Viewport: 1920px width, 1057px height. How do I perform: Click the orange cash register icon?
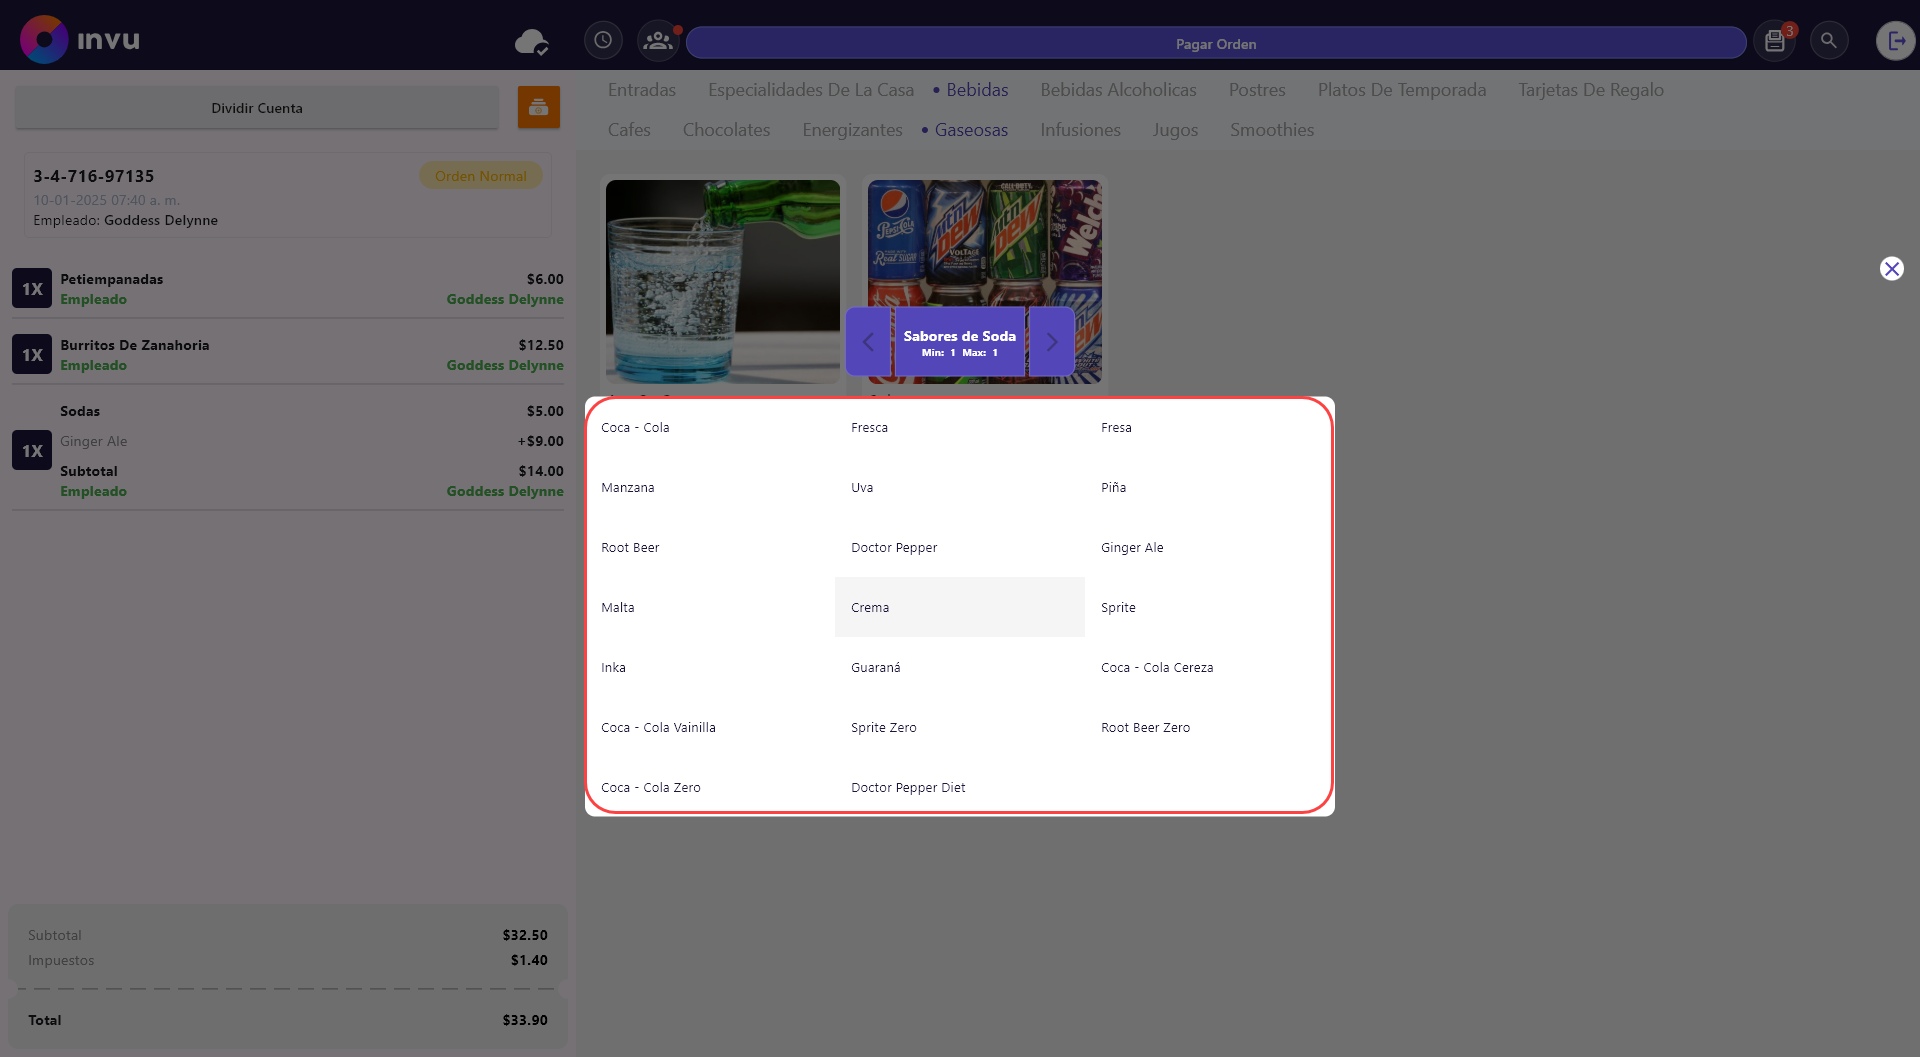pyautogui.click(x=538, y=107)
